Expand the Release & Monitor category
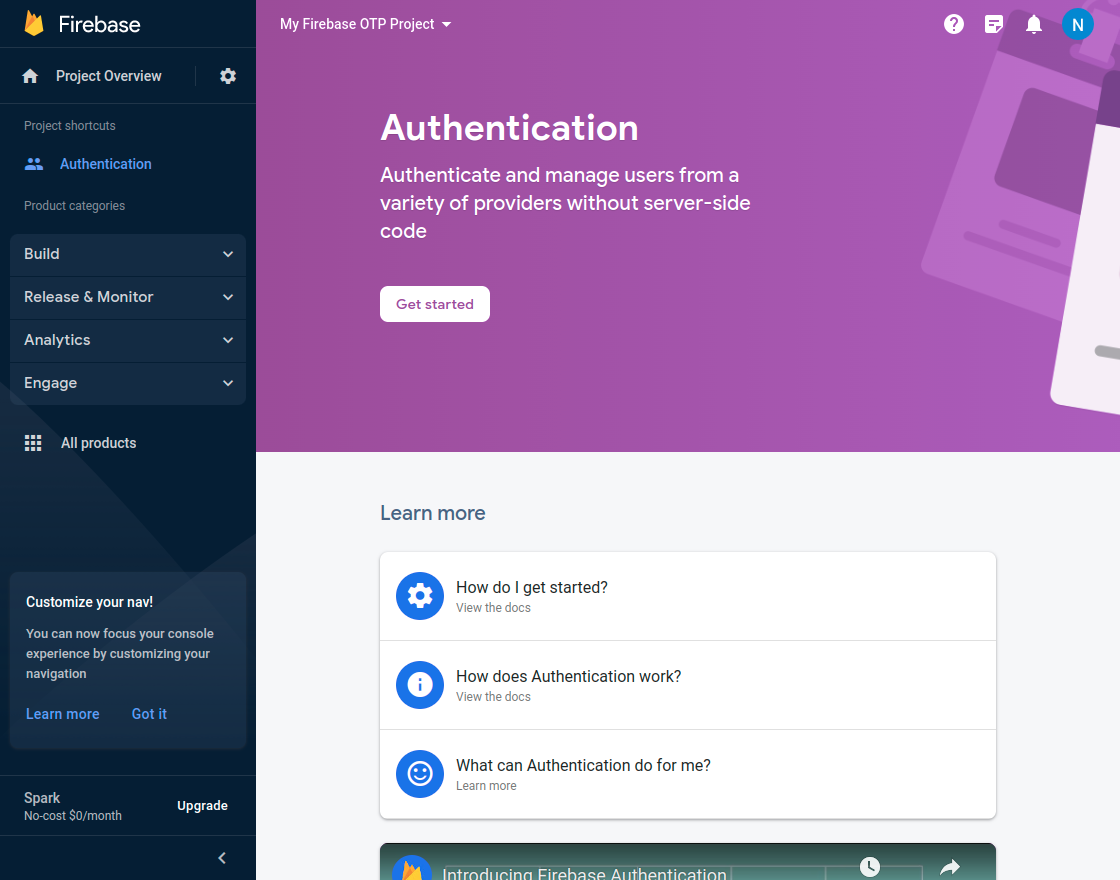The image size is (1120, 880). 128,297
